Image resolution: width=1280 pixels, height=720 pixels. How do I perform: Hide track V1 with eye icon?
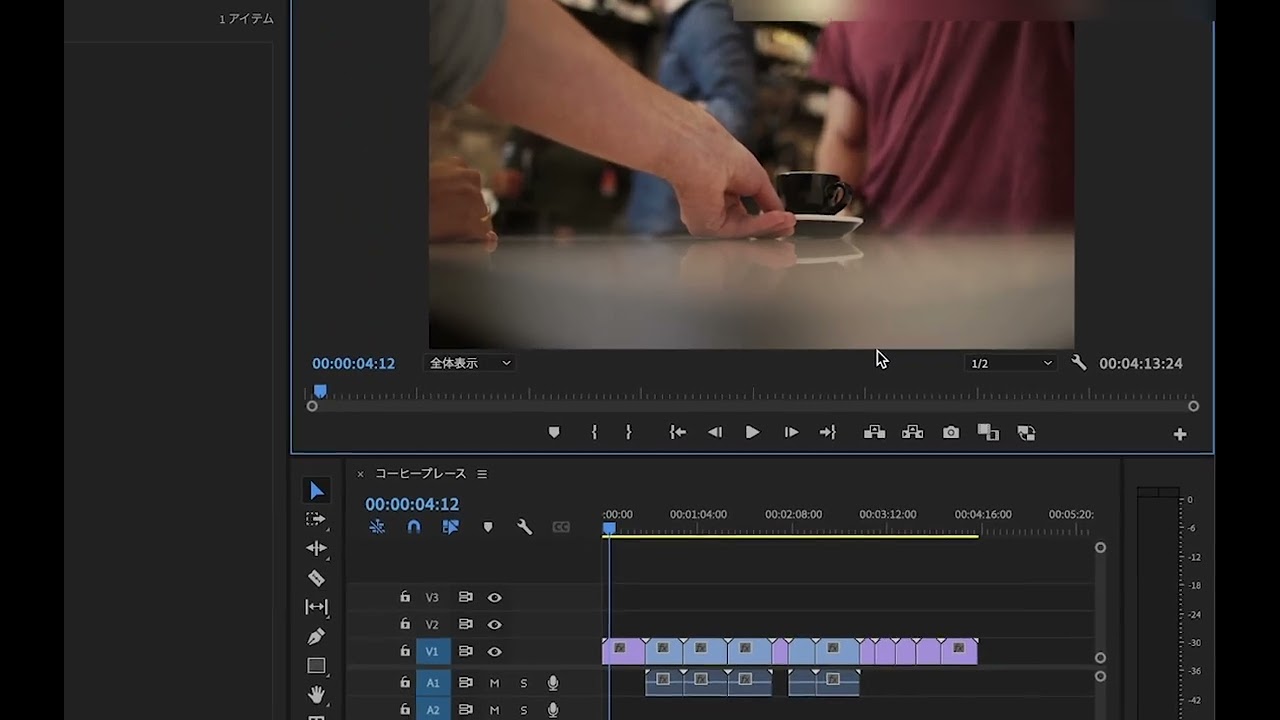(x=494, y=651)
